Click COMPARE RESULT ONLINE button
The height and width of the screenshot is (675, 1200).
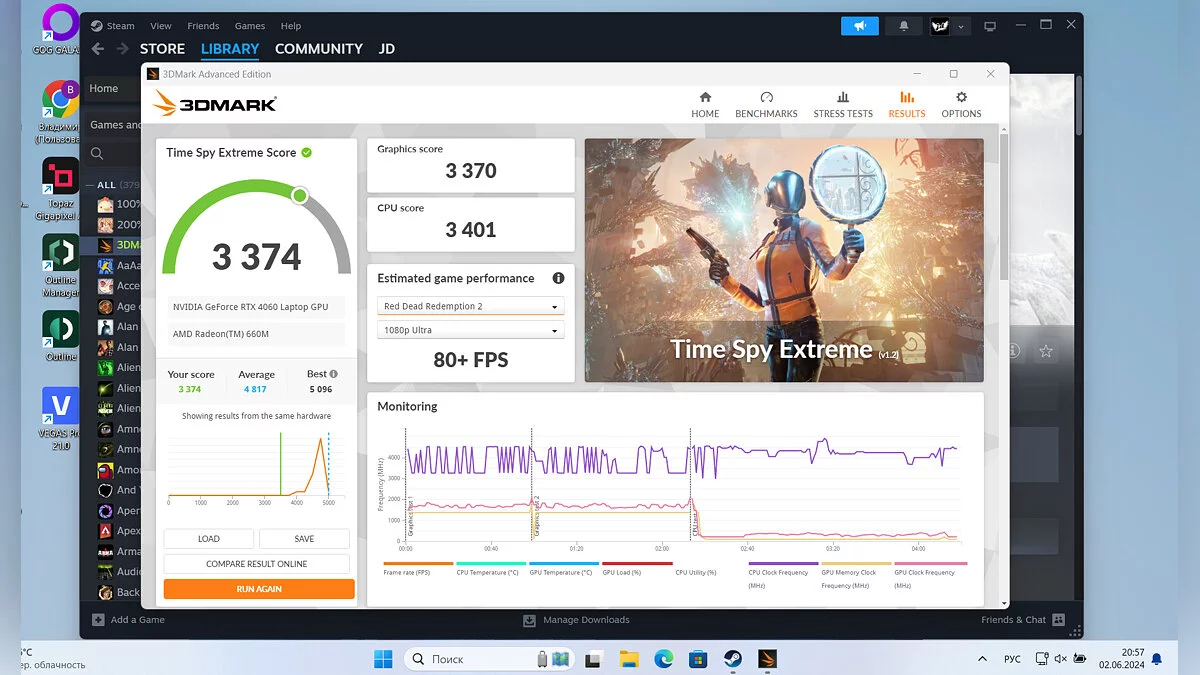(257, 564)
